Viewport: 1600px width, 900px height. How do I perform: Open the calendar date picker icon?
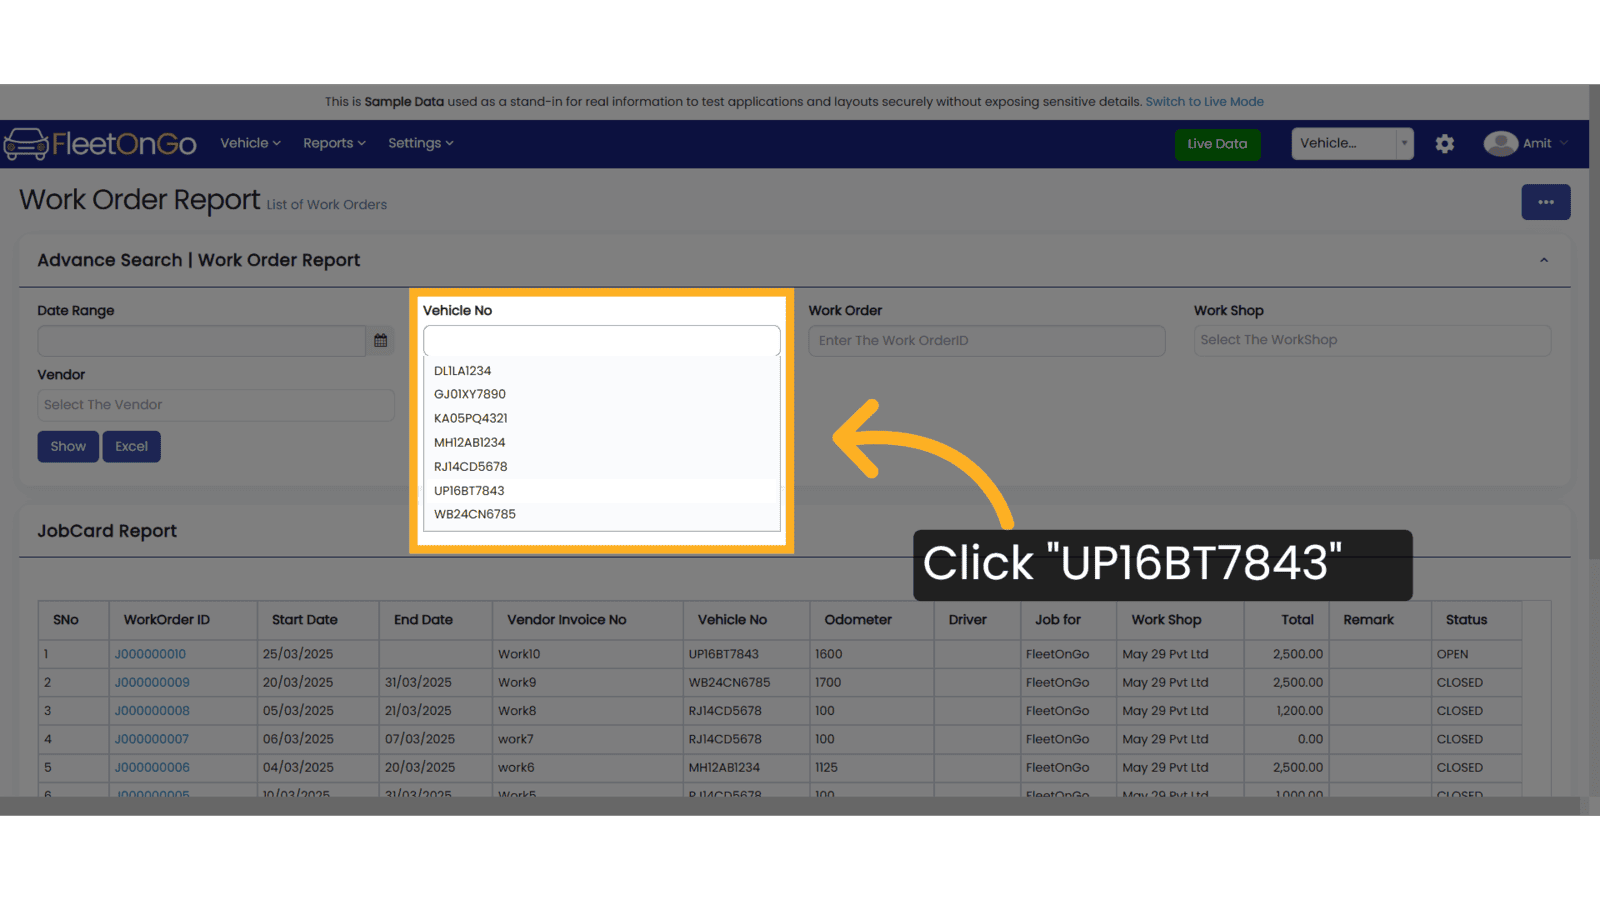tap(381, 341)
